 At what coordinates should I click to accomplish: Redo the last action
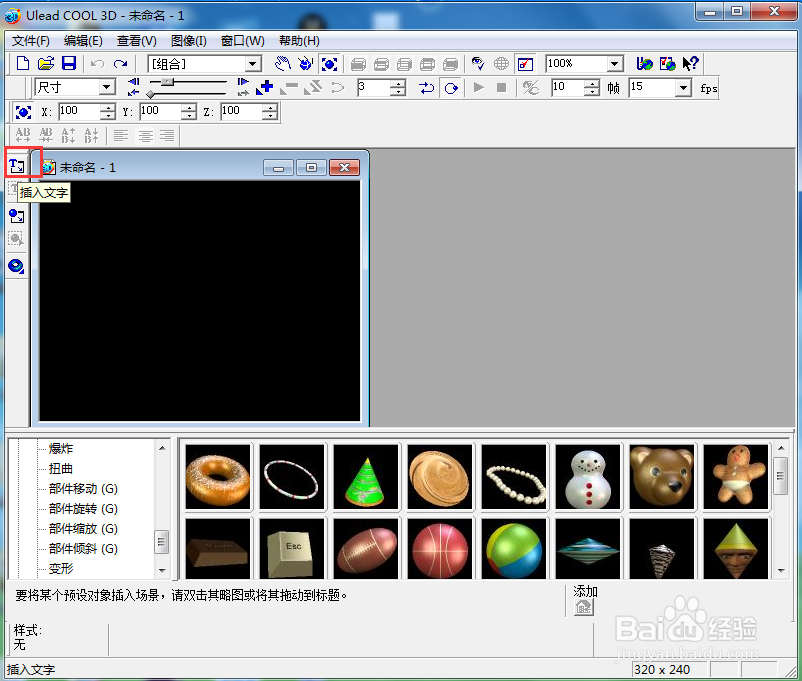pos(120,63)
